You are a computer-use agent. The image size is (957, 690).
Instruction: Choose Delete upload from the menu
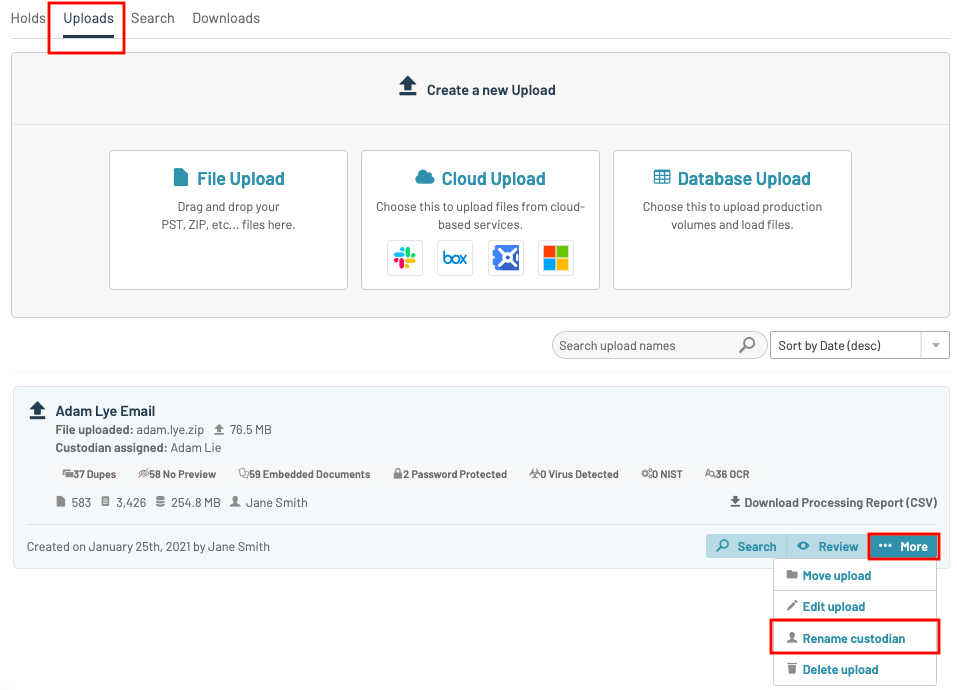pos(854,669)
